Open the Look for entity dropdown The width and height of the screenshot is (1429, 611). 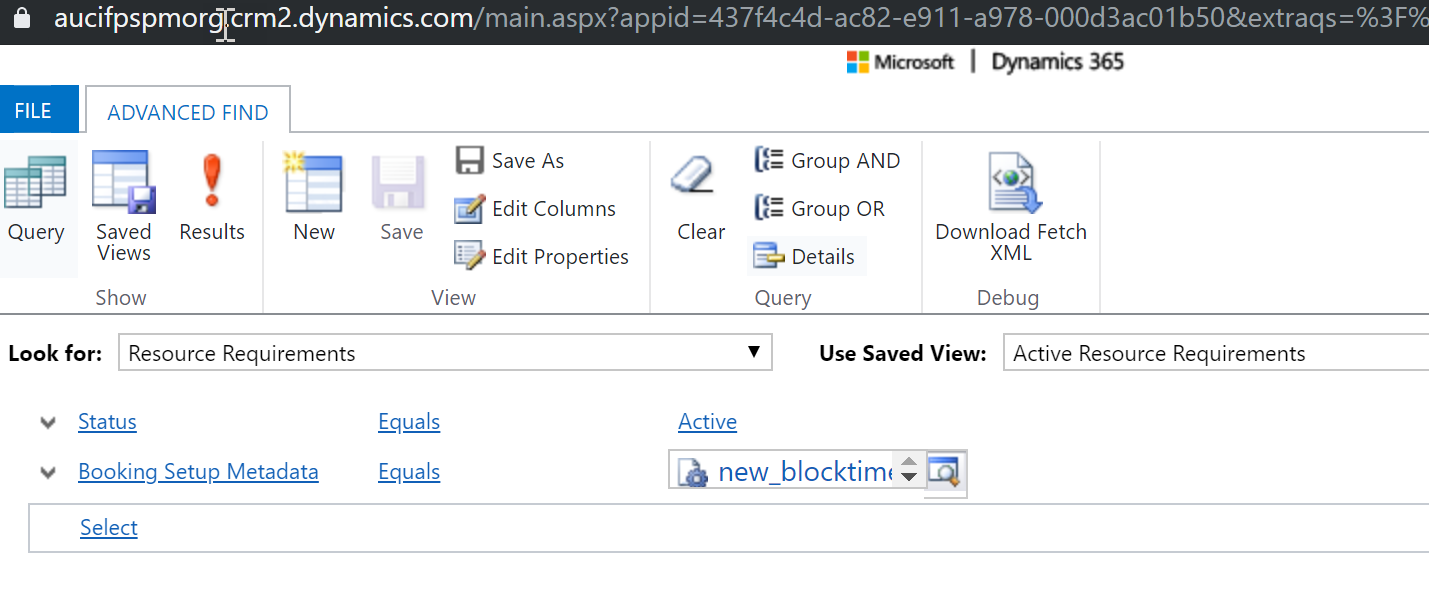[753, 352]
